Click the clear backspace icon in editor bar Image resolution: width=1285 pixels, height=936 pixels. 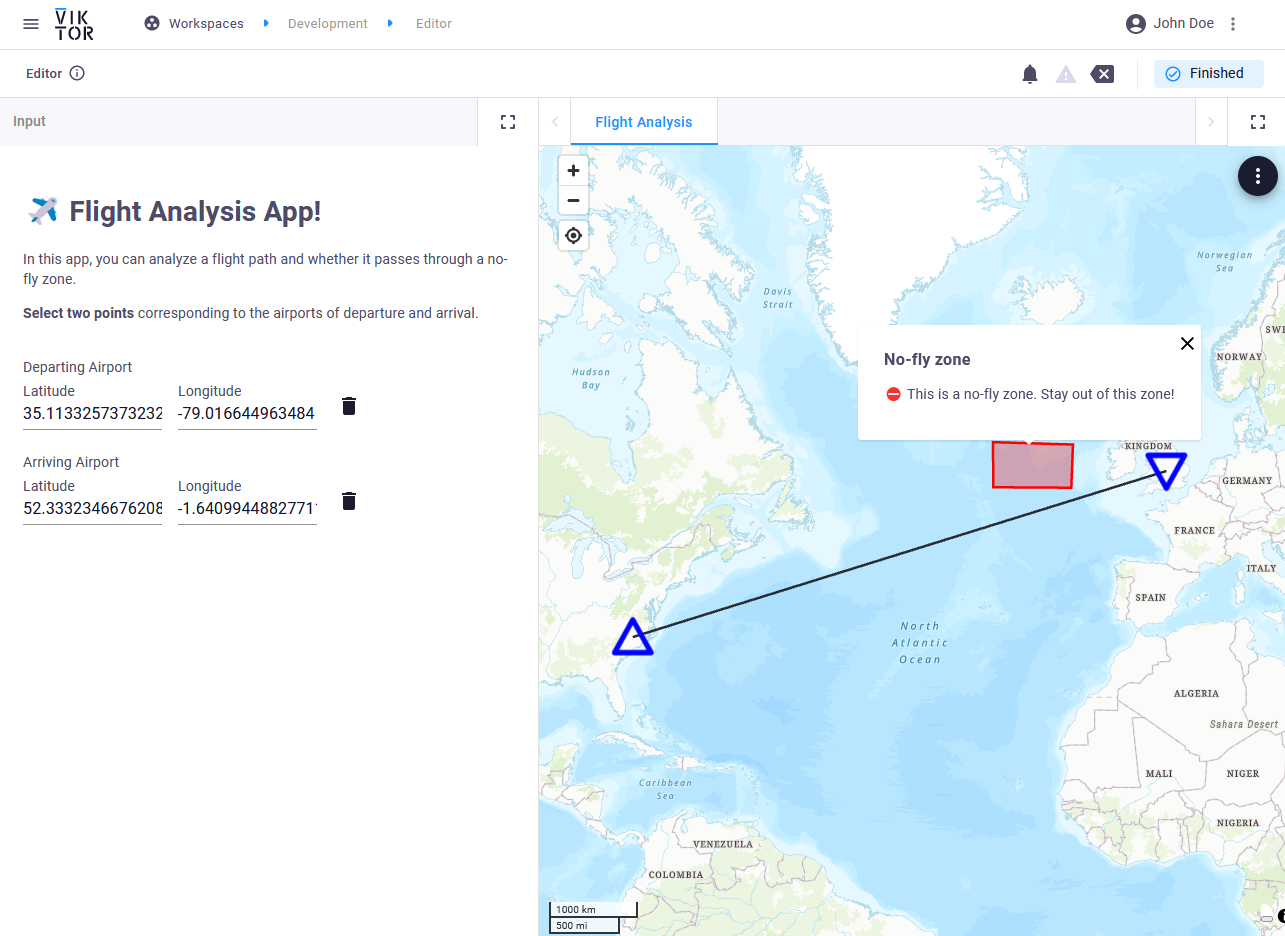coord(1102,74)
